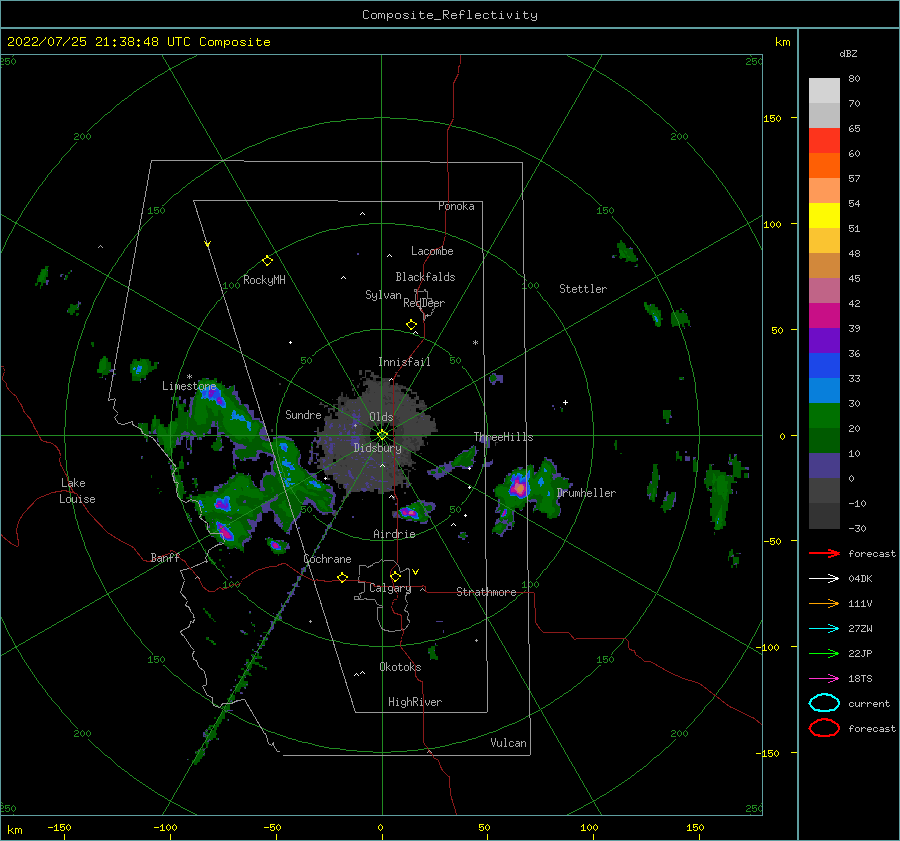Click the red forecast oval icon
This screenshot has width=900, height=841.
tap(824, 728)
